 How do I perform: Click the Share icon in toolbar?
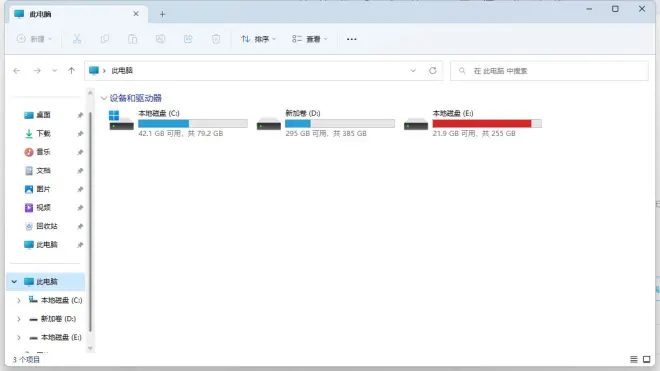(188, 39)
